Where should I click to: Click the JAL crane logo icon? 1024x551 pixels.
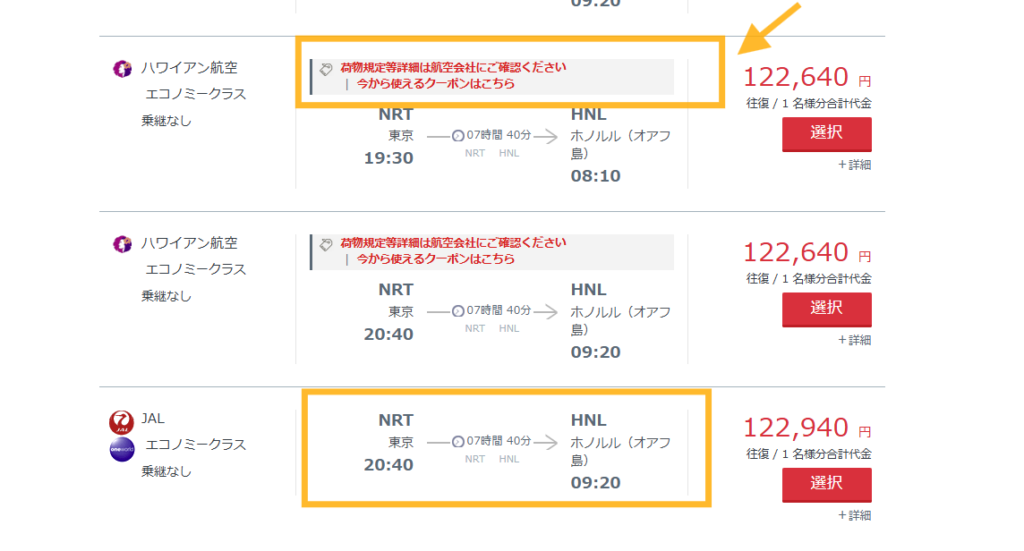pos(121,422)
